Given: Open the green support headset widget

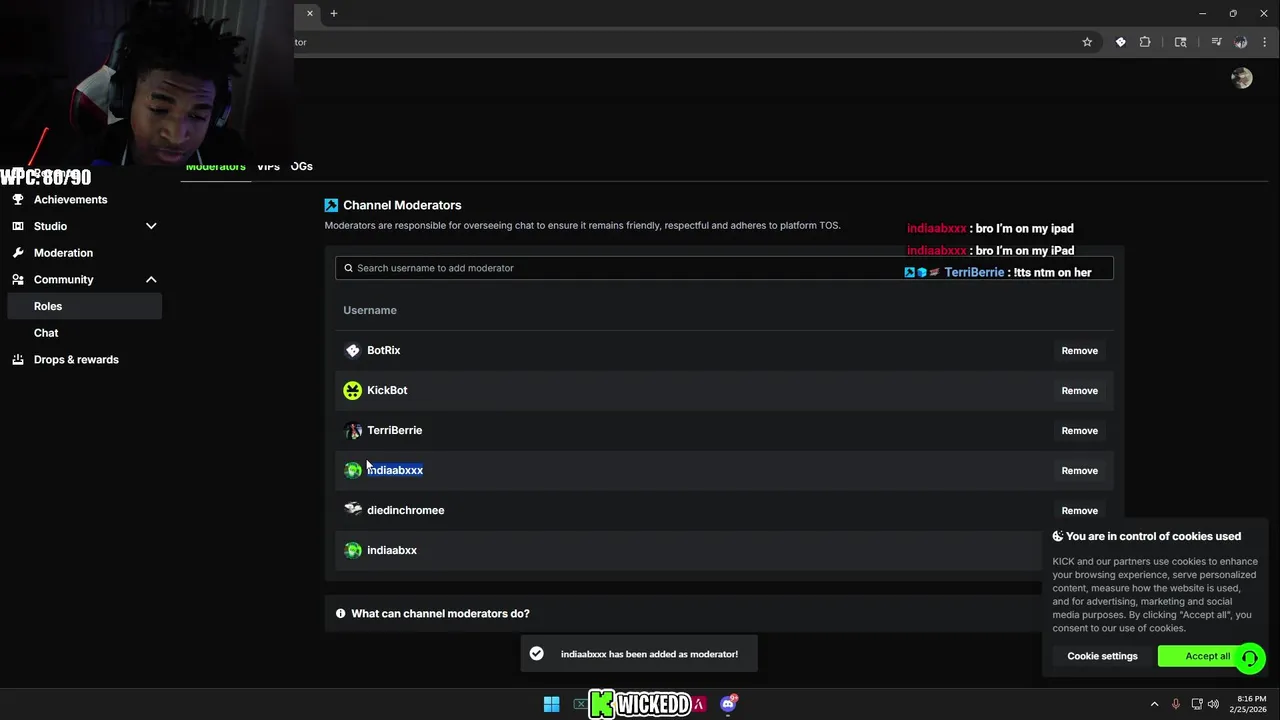Looking at the screenshot, I should click(x=1250, y=658).
